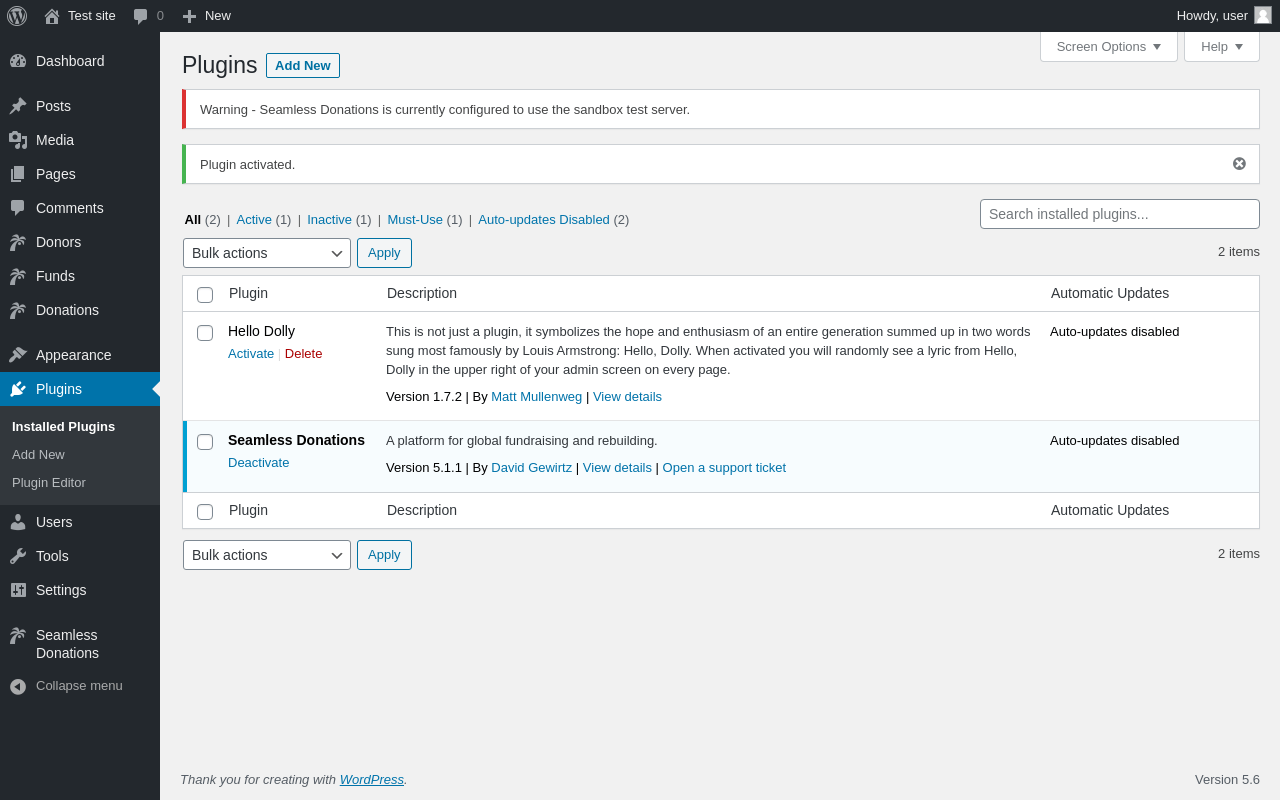Open the Posts menu item
Image resolution: width=1280 pixels, height=800 pixels.
(80, 106)
